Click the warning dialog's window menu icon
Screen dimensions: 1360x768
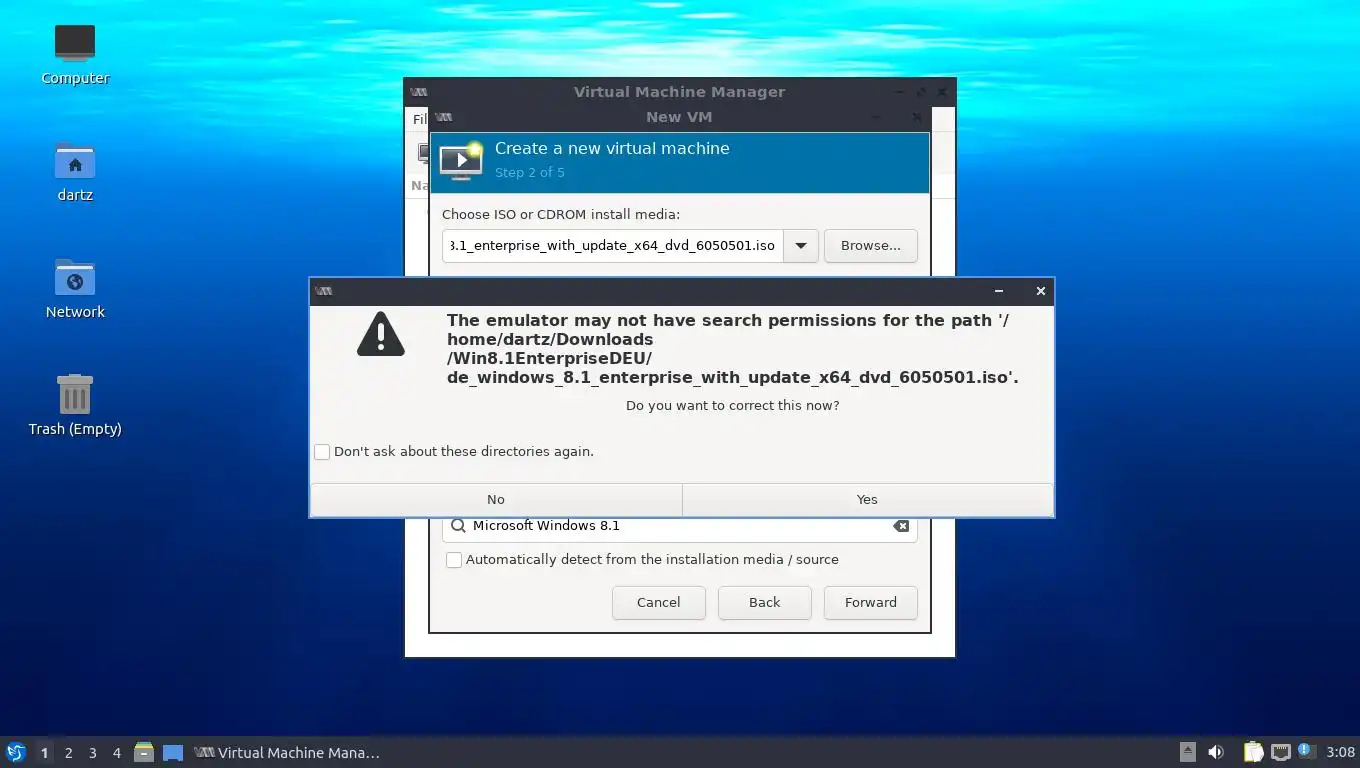pos(323,291)
